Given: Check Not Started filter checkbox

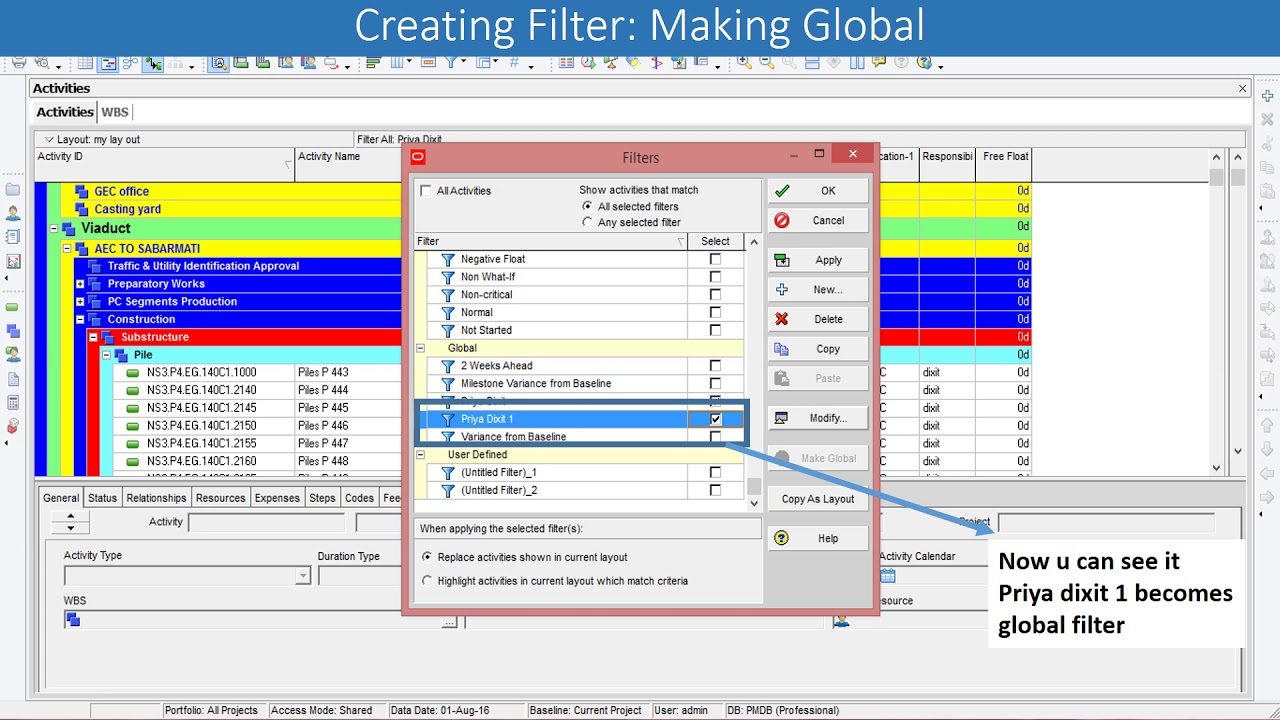Looking at the screenshot, I should [x=715, y=330].
